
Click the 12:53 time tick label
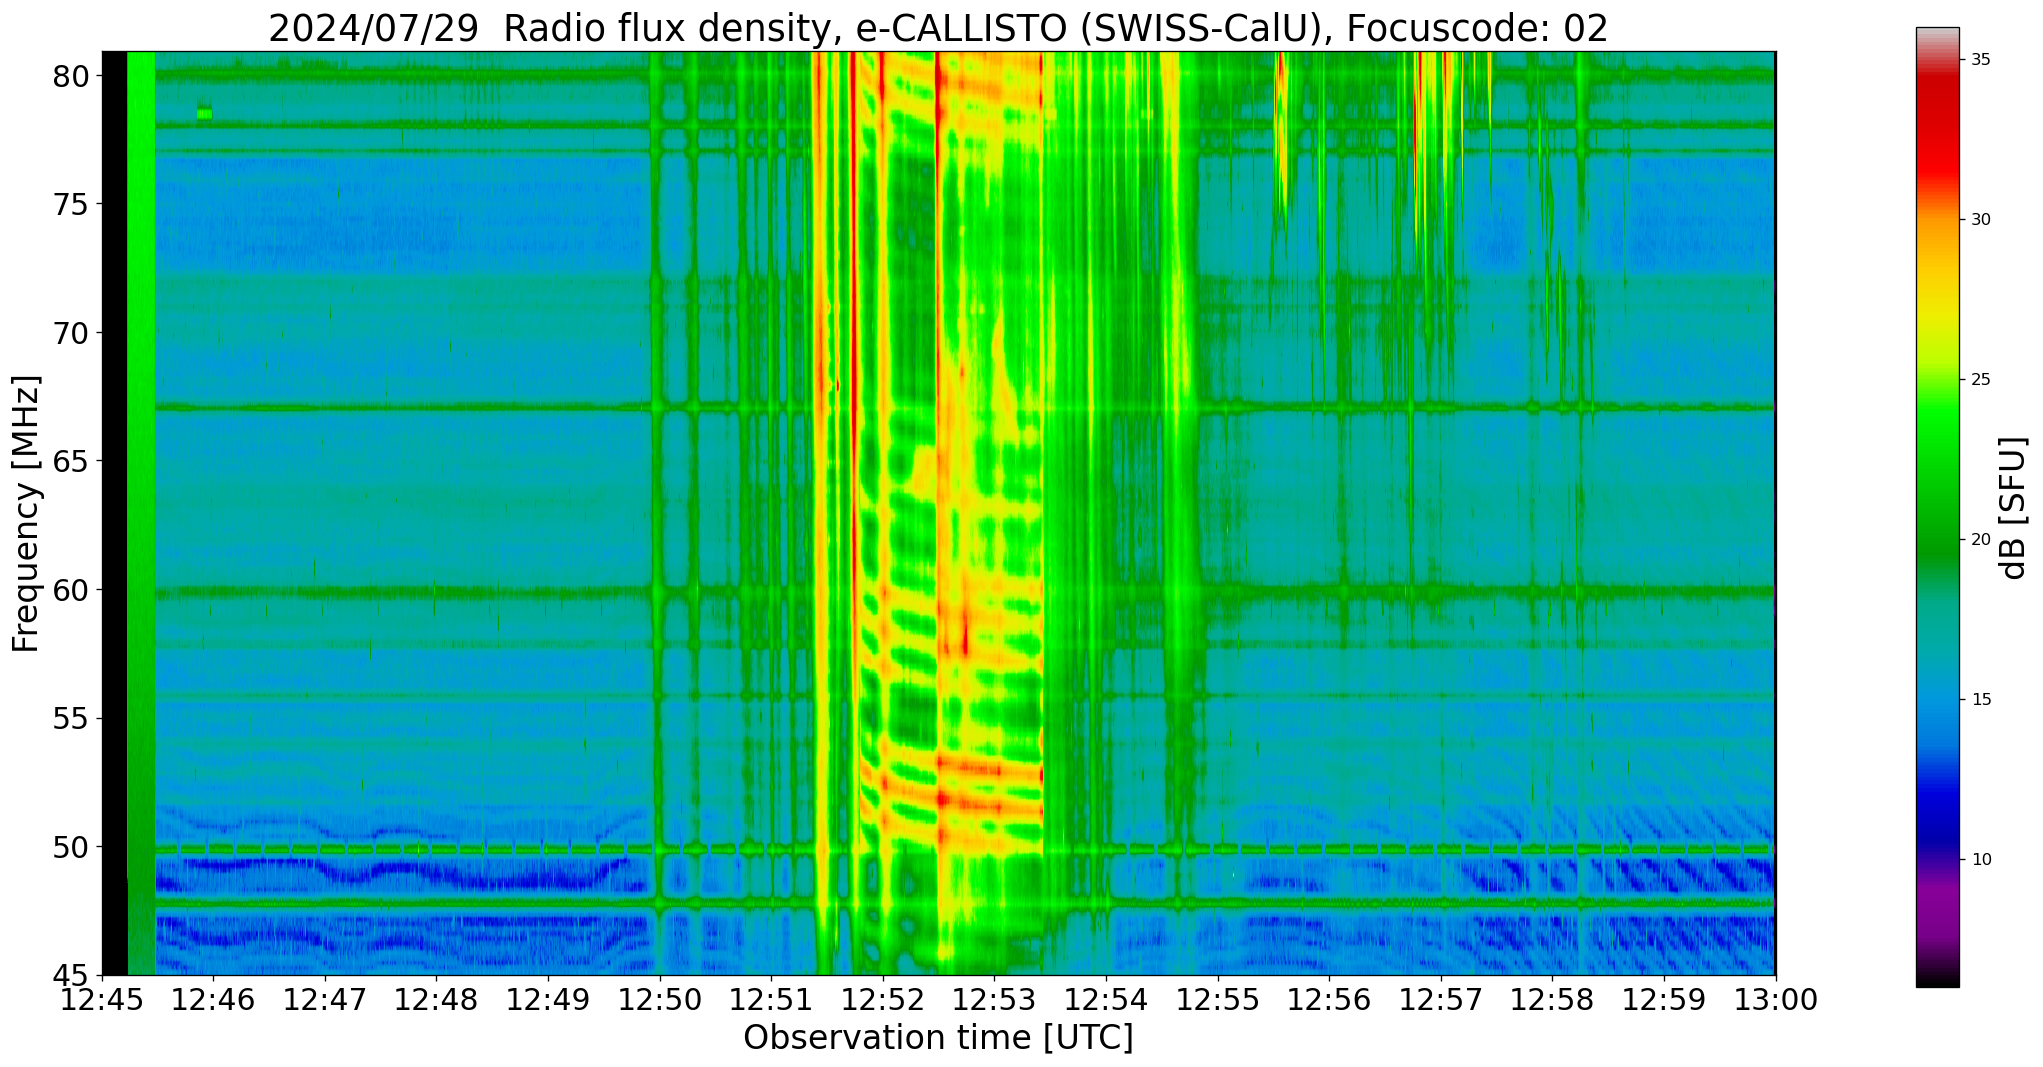995,1000
